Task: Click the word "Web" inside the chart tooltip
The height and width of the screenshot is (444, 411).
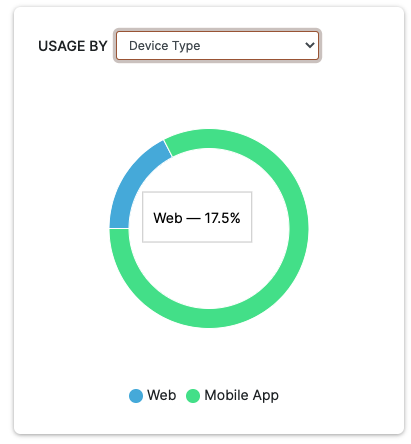Action: [168, 218]
